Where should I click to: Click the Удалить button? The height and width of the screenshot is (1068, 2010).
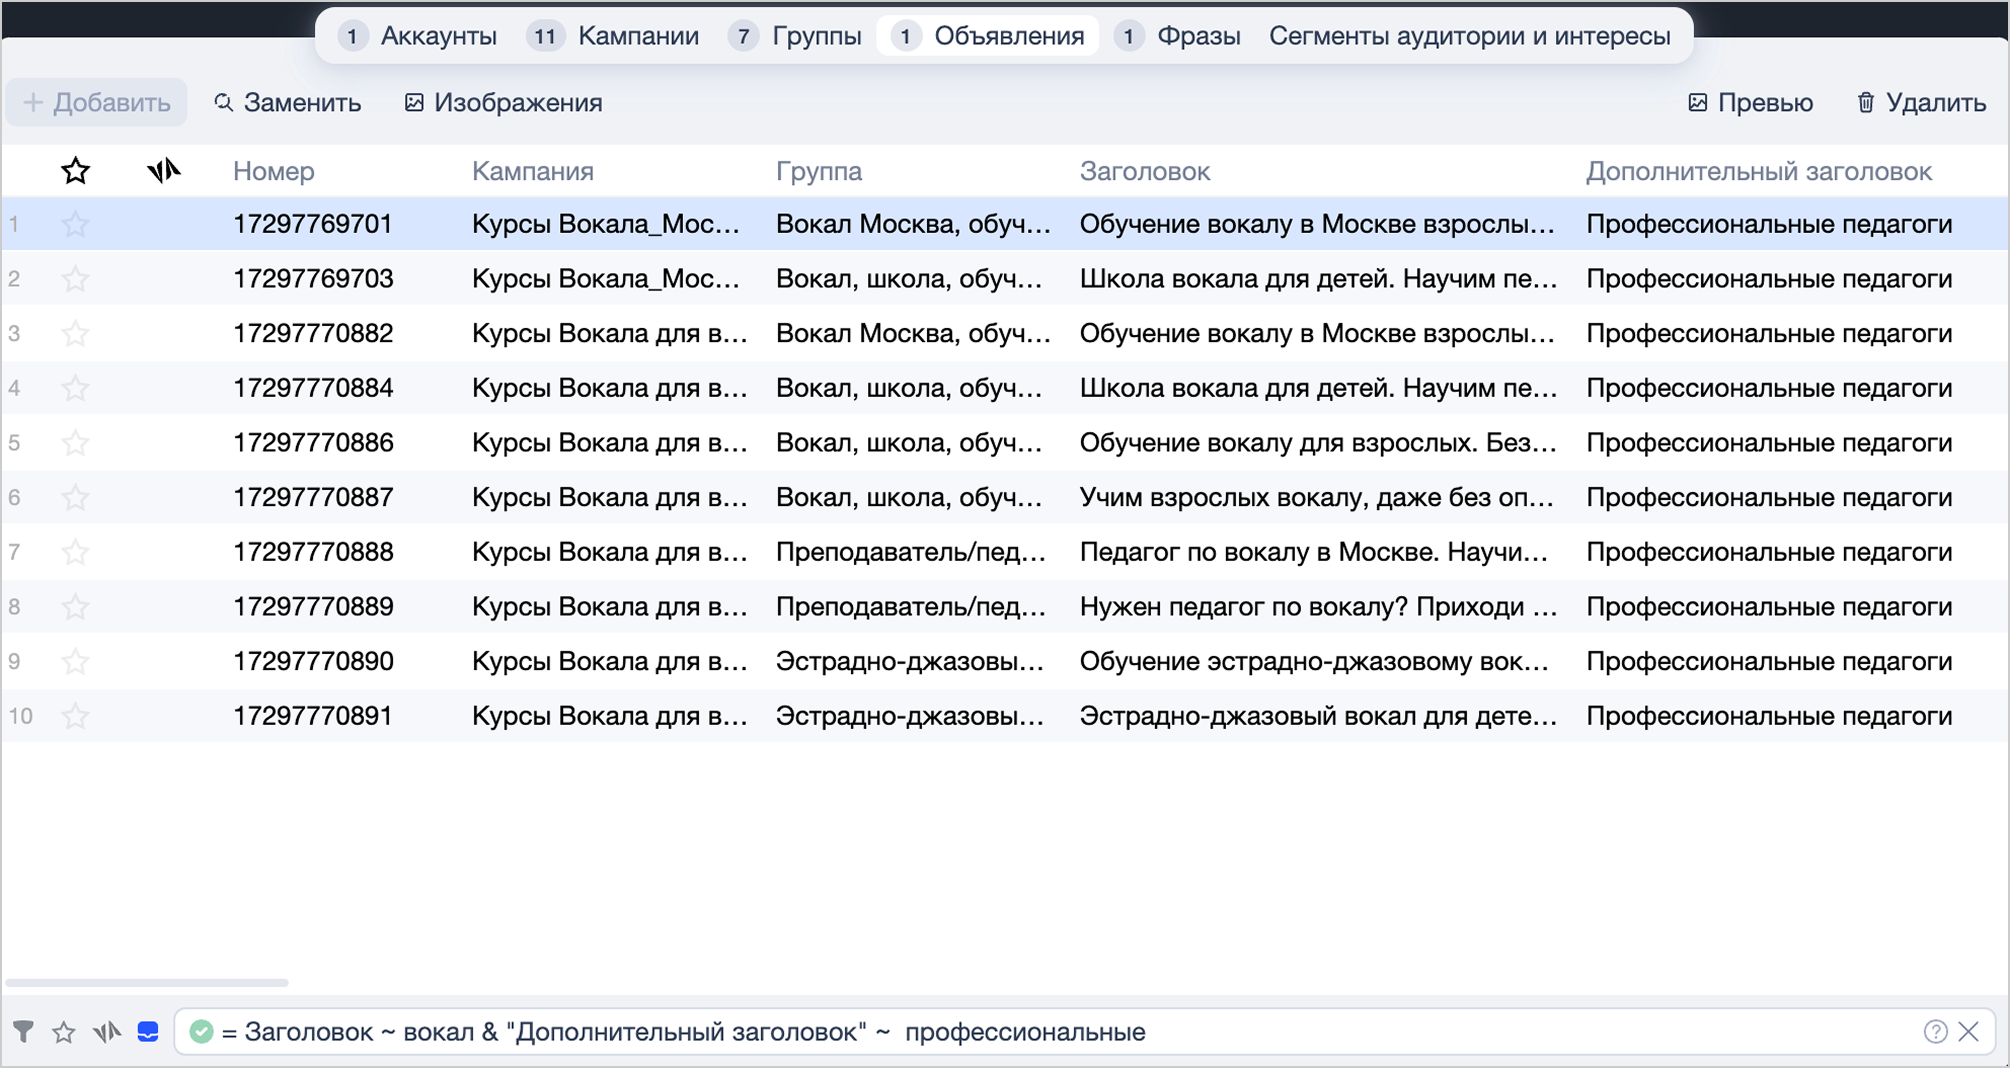click(x=1921, y=103)
